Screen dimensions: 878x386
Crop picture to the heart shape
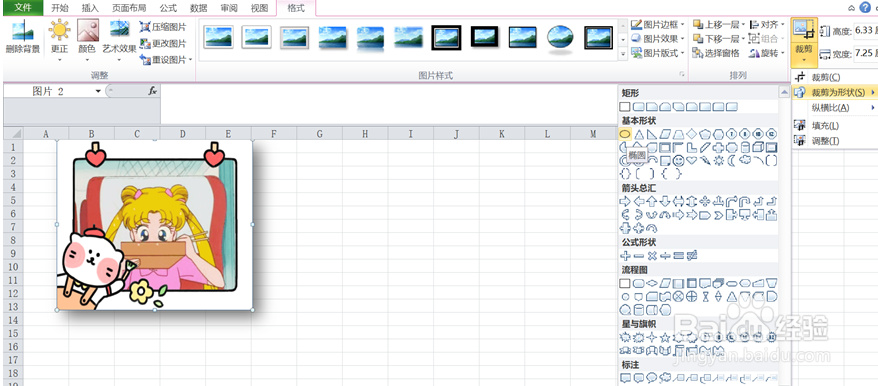692,160
